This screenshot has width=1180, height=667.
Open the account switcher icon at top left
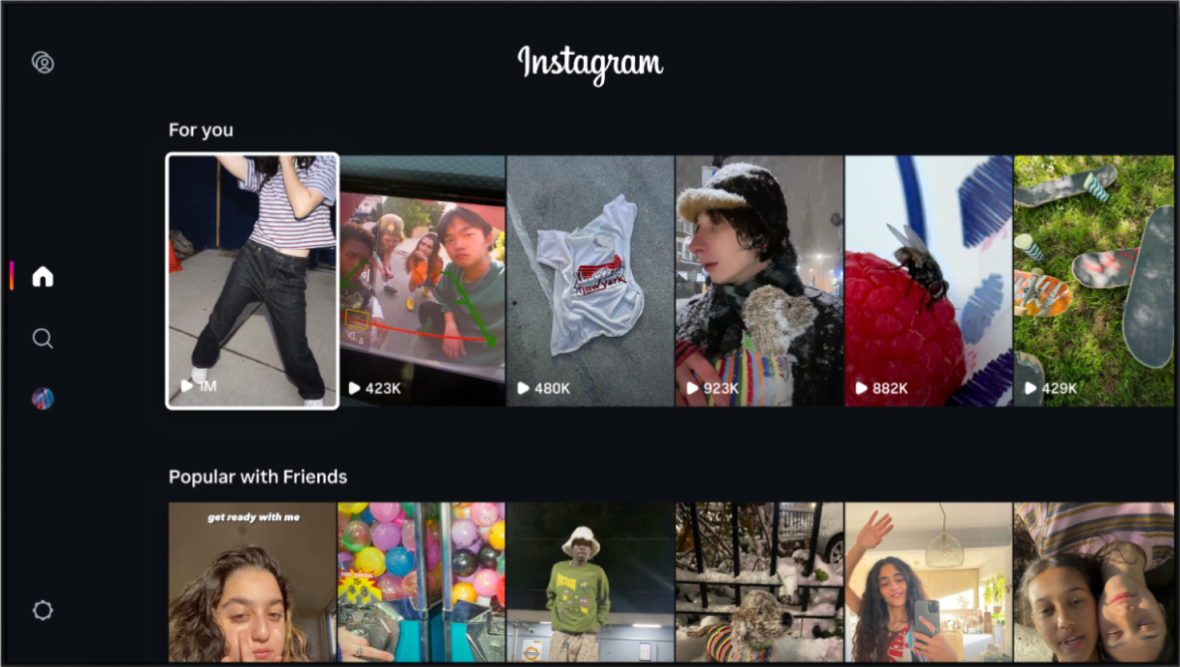pyautogui.click(x=43, y=62)
